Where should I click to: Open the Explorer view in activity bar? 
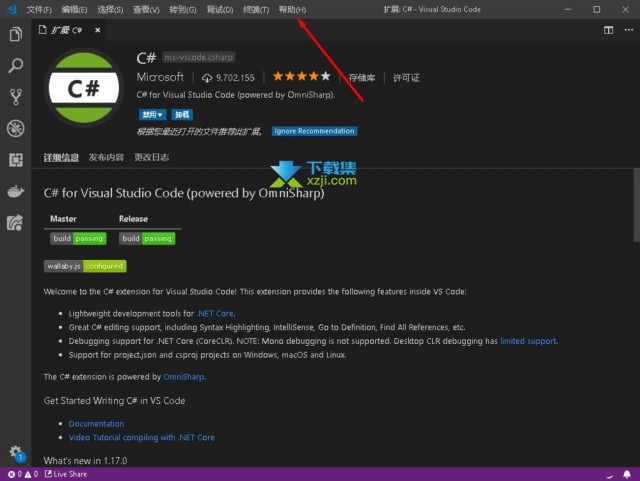(16, 34)
